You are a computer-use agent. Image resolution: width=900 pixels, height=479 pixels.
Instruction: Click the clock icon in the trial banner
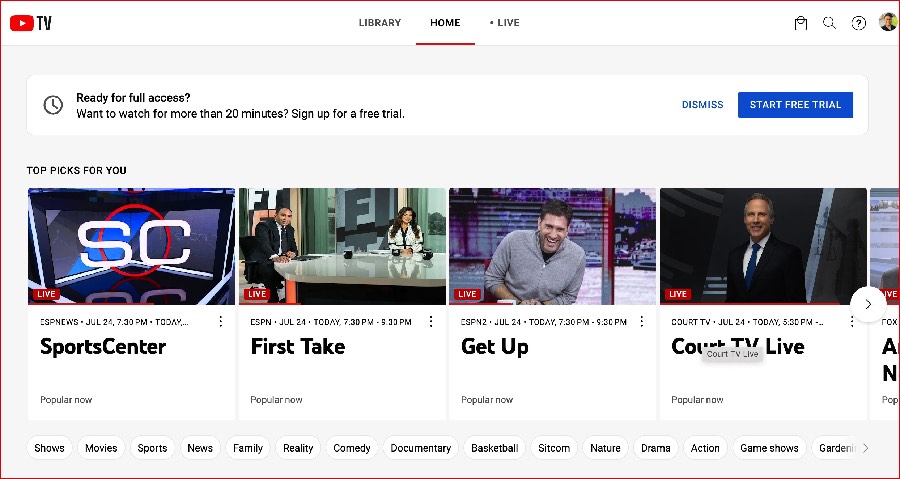(x=53, y=105)
